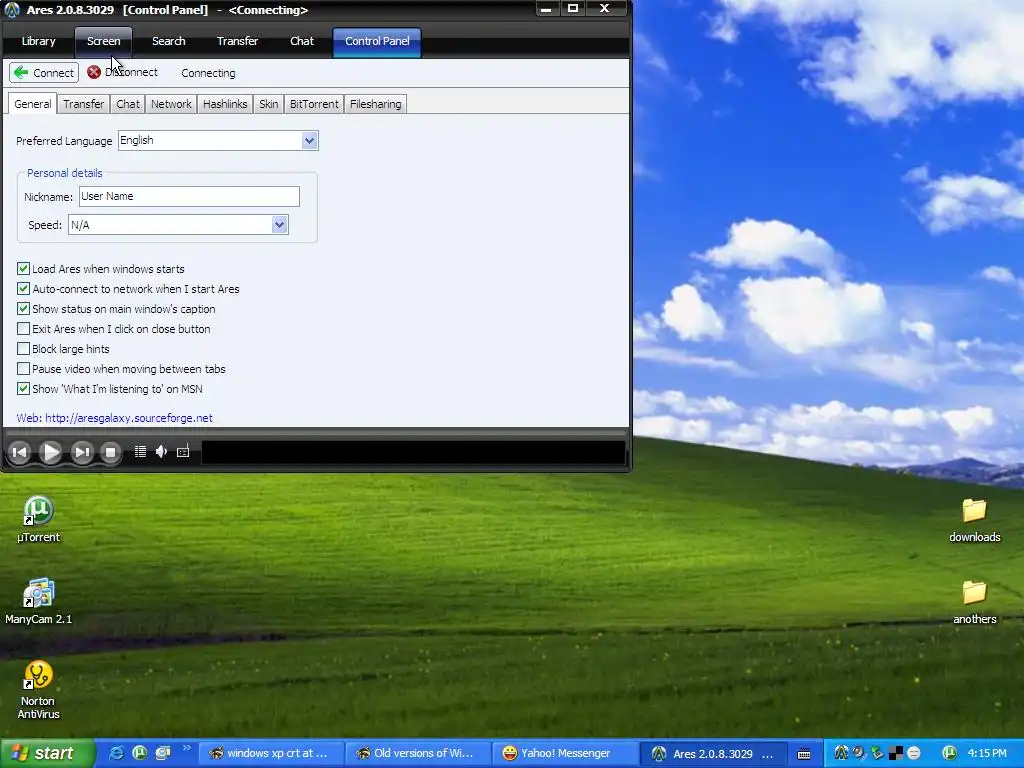Open the Library tab
1024x768 pixels.
coord(38,41)
